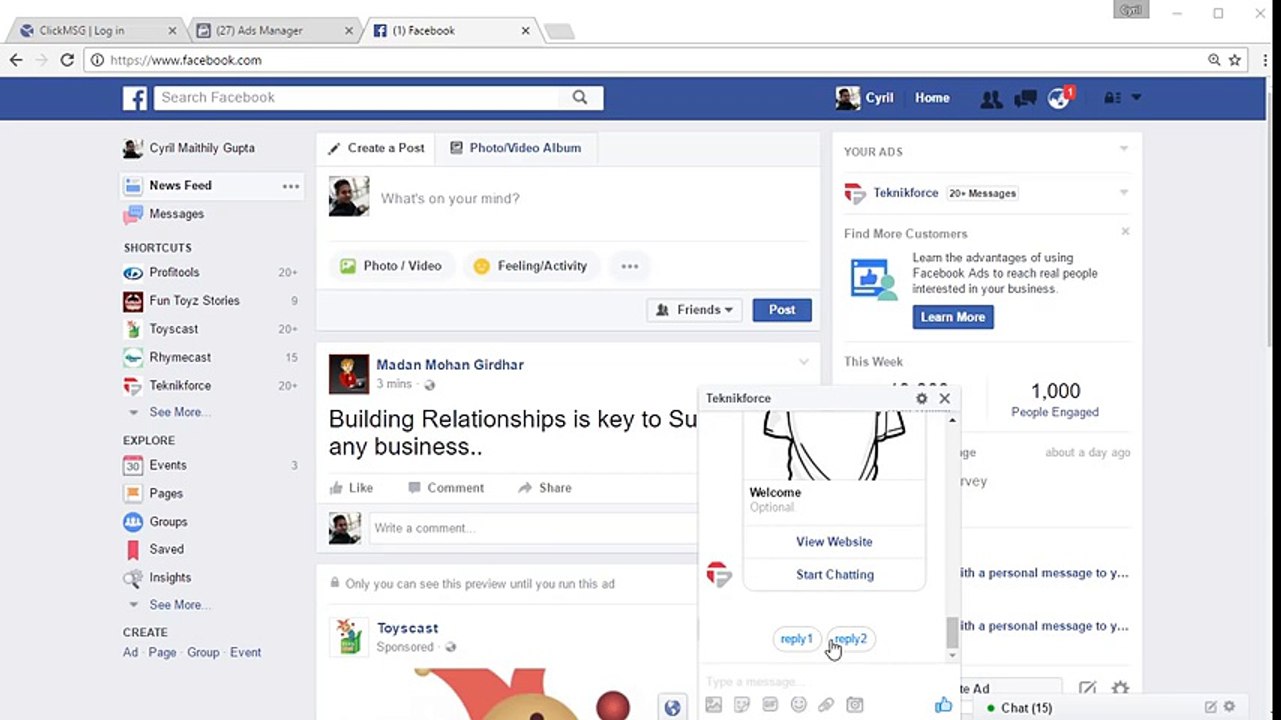Viewport: 1281px width, 720px height.
Task: Choose the reply1 quick reply
Action: (x=797, y=639)
